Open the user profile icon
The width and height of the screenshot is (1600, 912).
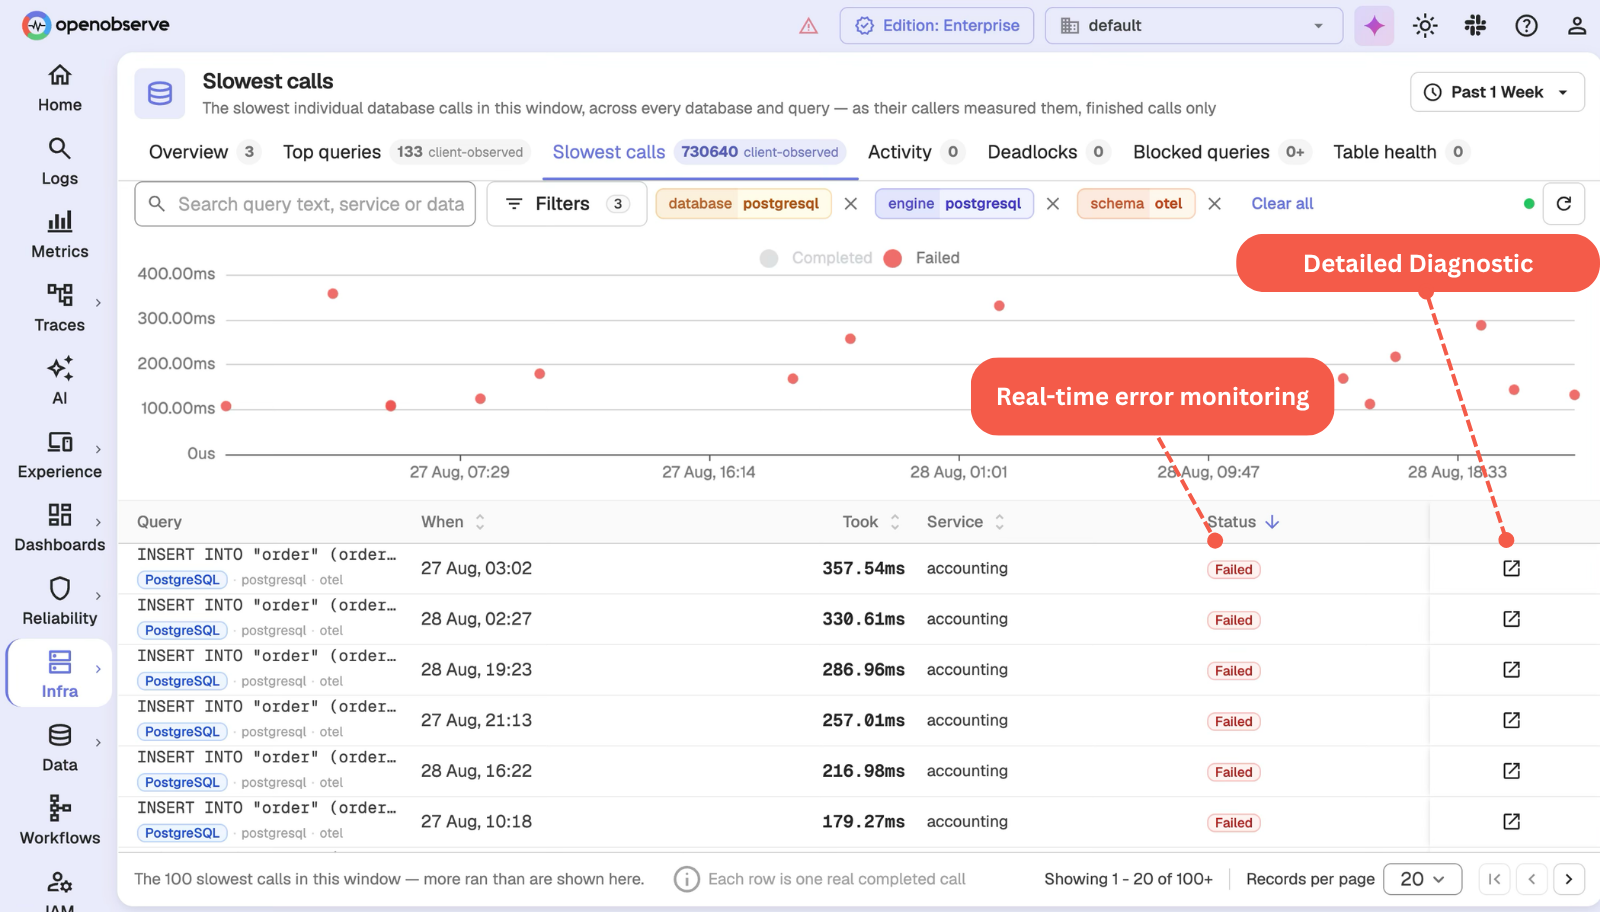click(1577, 26)
